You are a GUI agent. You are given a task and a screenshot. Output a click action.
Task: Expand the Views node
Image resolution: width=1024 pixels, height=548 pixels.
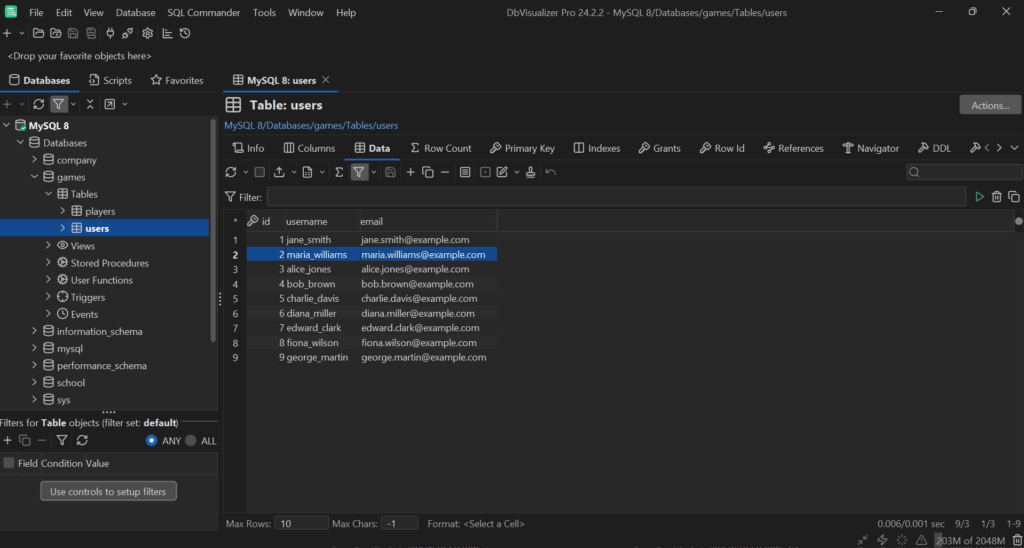tap(49, 246)
